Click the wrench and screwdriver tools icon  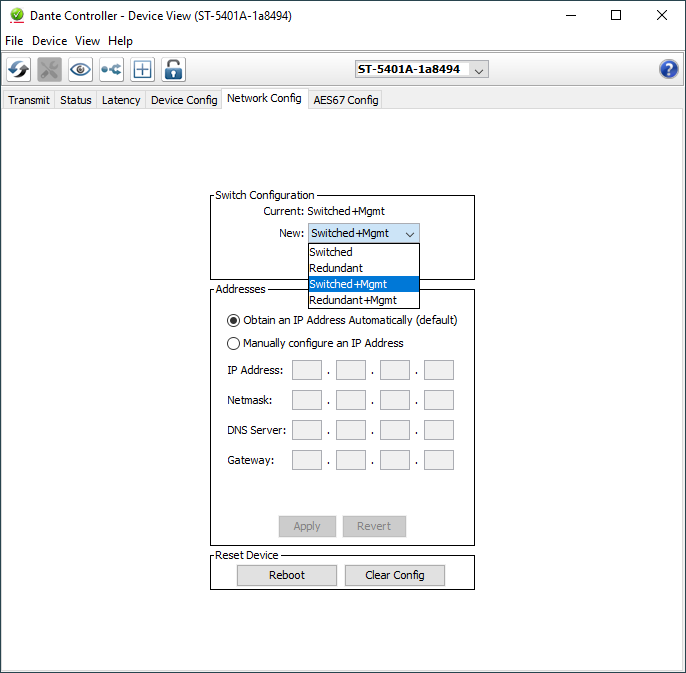click(49, 69)
